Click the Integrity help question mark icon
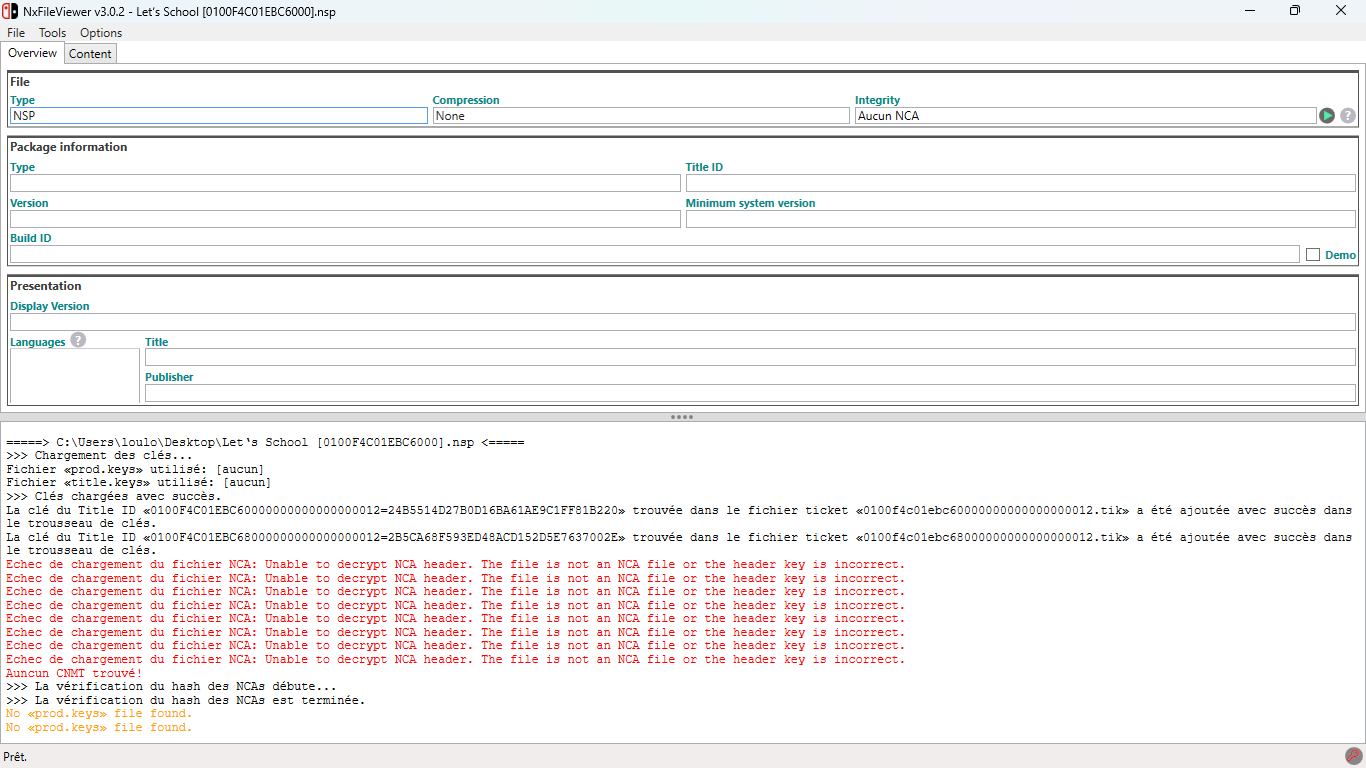 pos(1348,116)
